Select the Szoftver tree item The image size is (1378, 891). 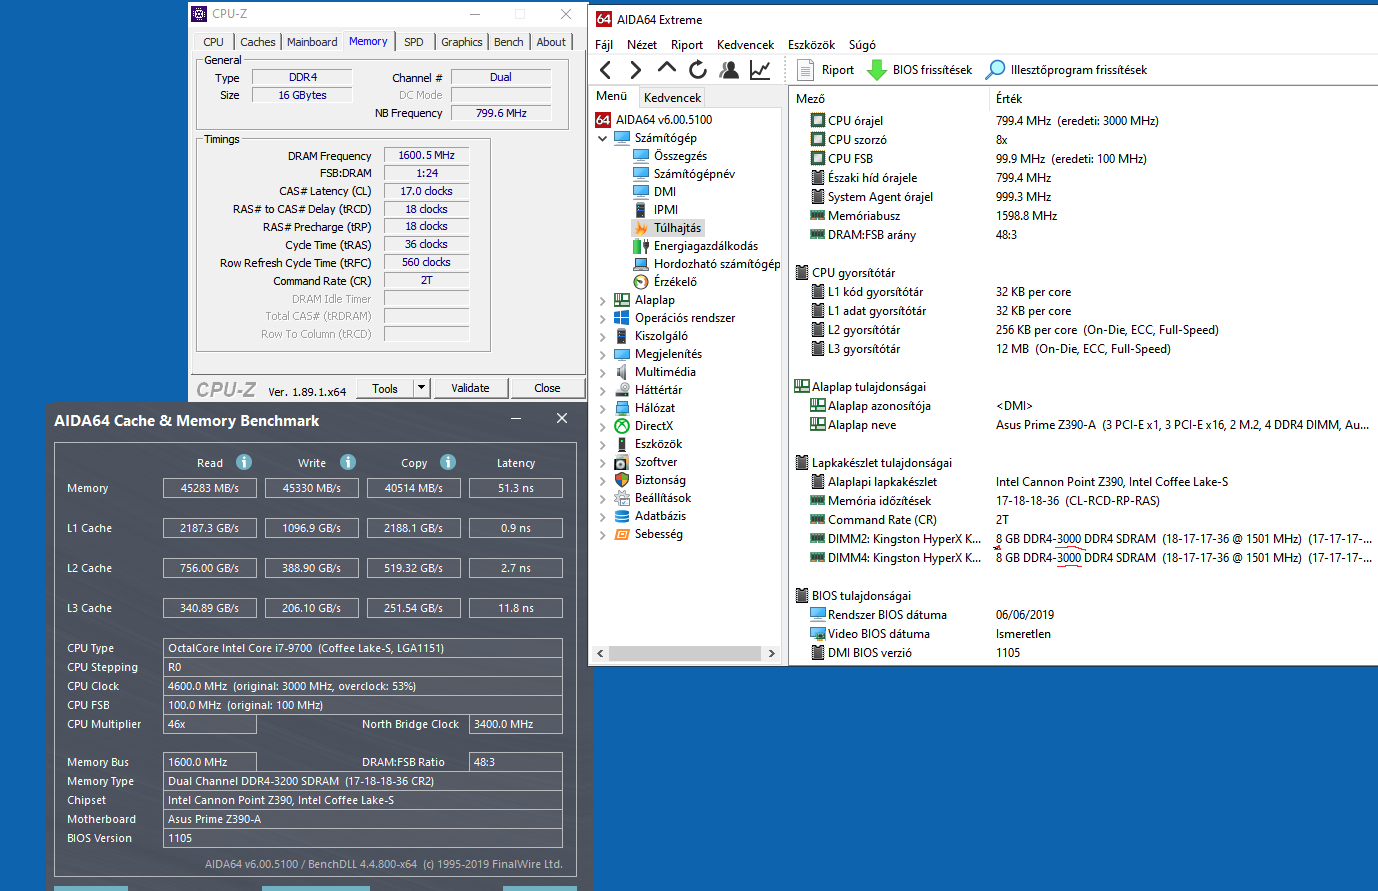pyautogui.click(x=656, y=462)
